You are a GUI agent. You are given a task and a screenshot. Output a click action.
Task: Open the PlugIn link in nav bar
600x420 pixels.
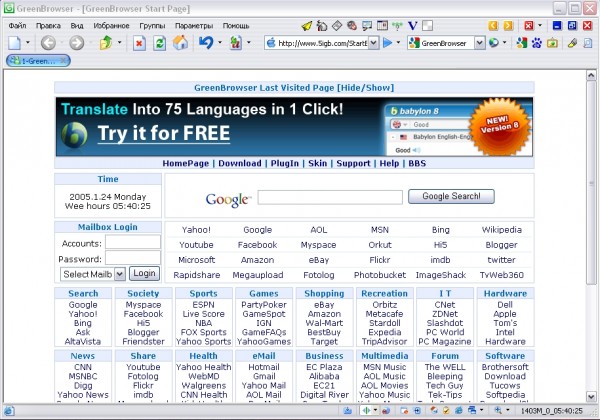pos(285,163)
